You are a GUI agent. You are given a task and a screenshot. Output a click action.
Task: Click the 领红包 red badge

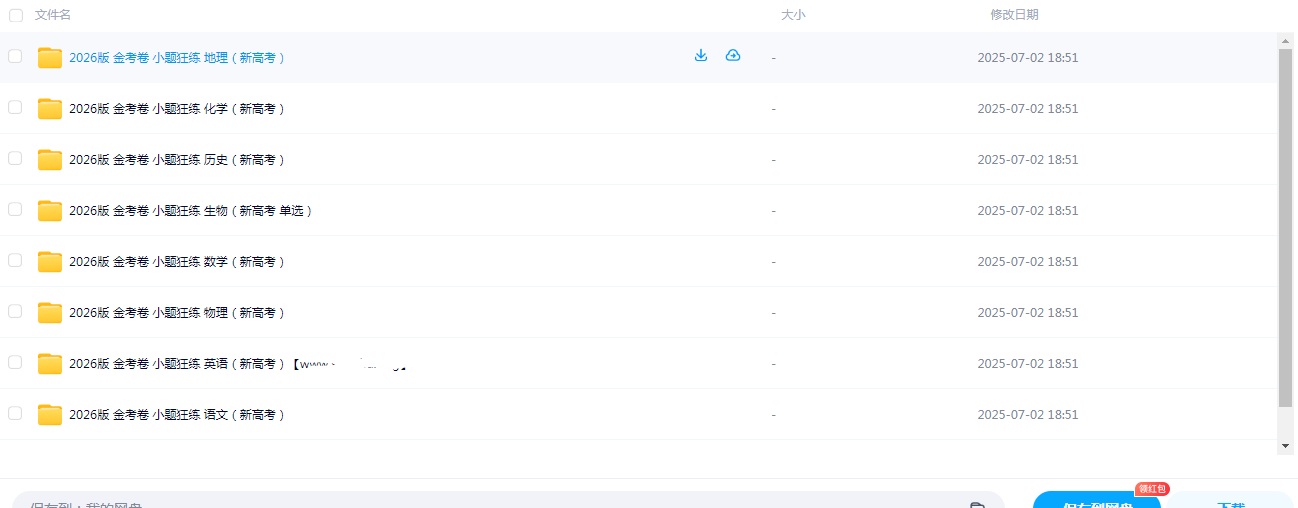pos(1152,489)
